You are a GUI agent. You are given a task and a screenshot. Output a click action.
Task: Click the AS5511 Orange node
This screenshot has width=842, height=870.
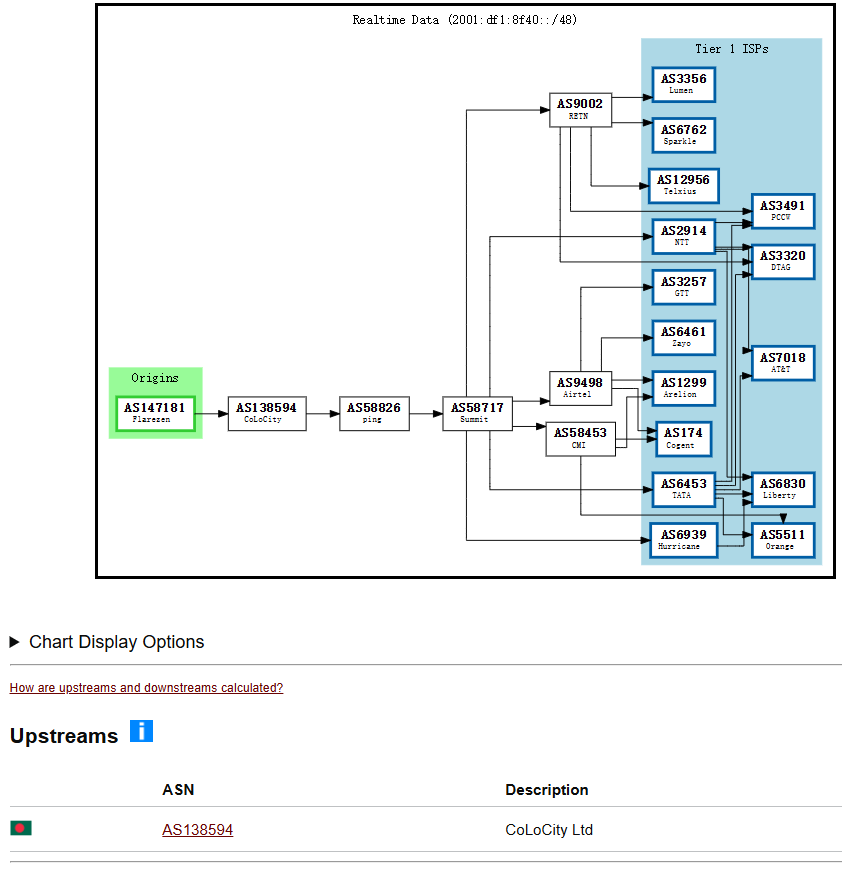[x=782, y=540]
